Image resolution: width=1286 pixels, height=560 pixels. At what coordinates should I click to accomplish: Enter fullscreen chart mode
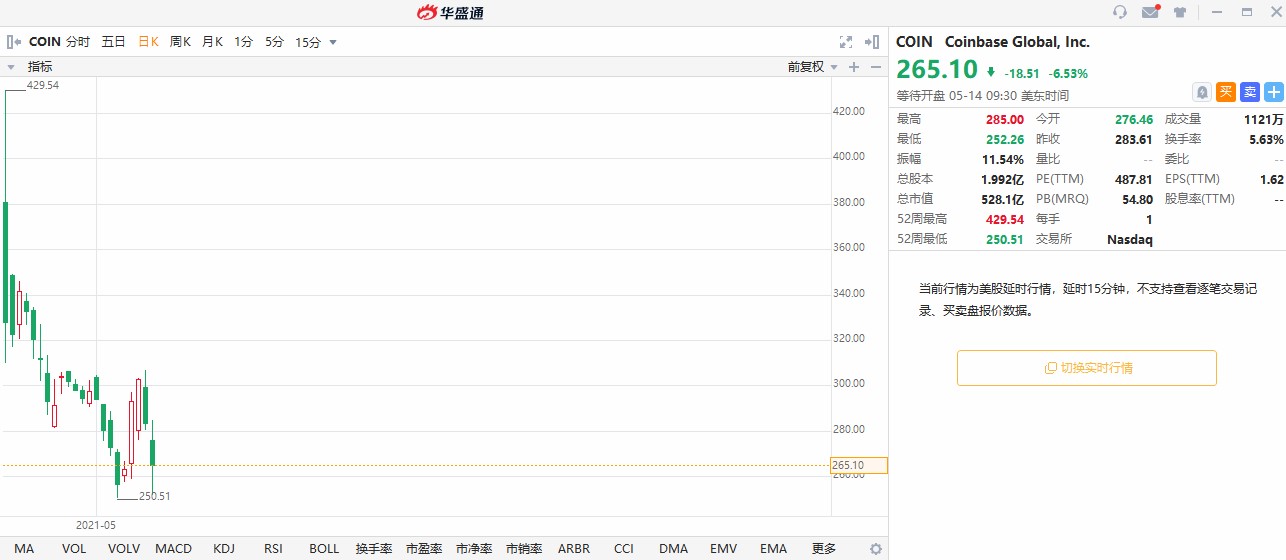[846, 42]
